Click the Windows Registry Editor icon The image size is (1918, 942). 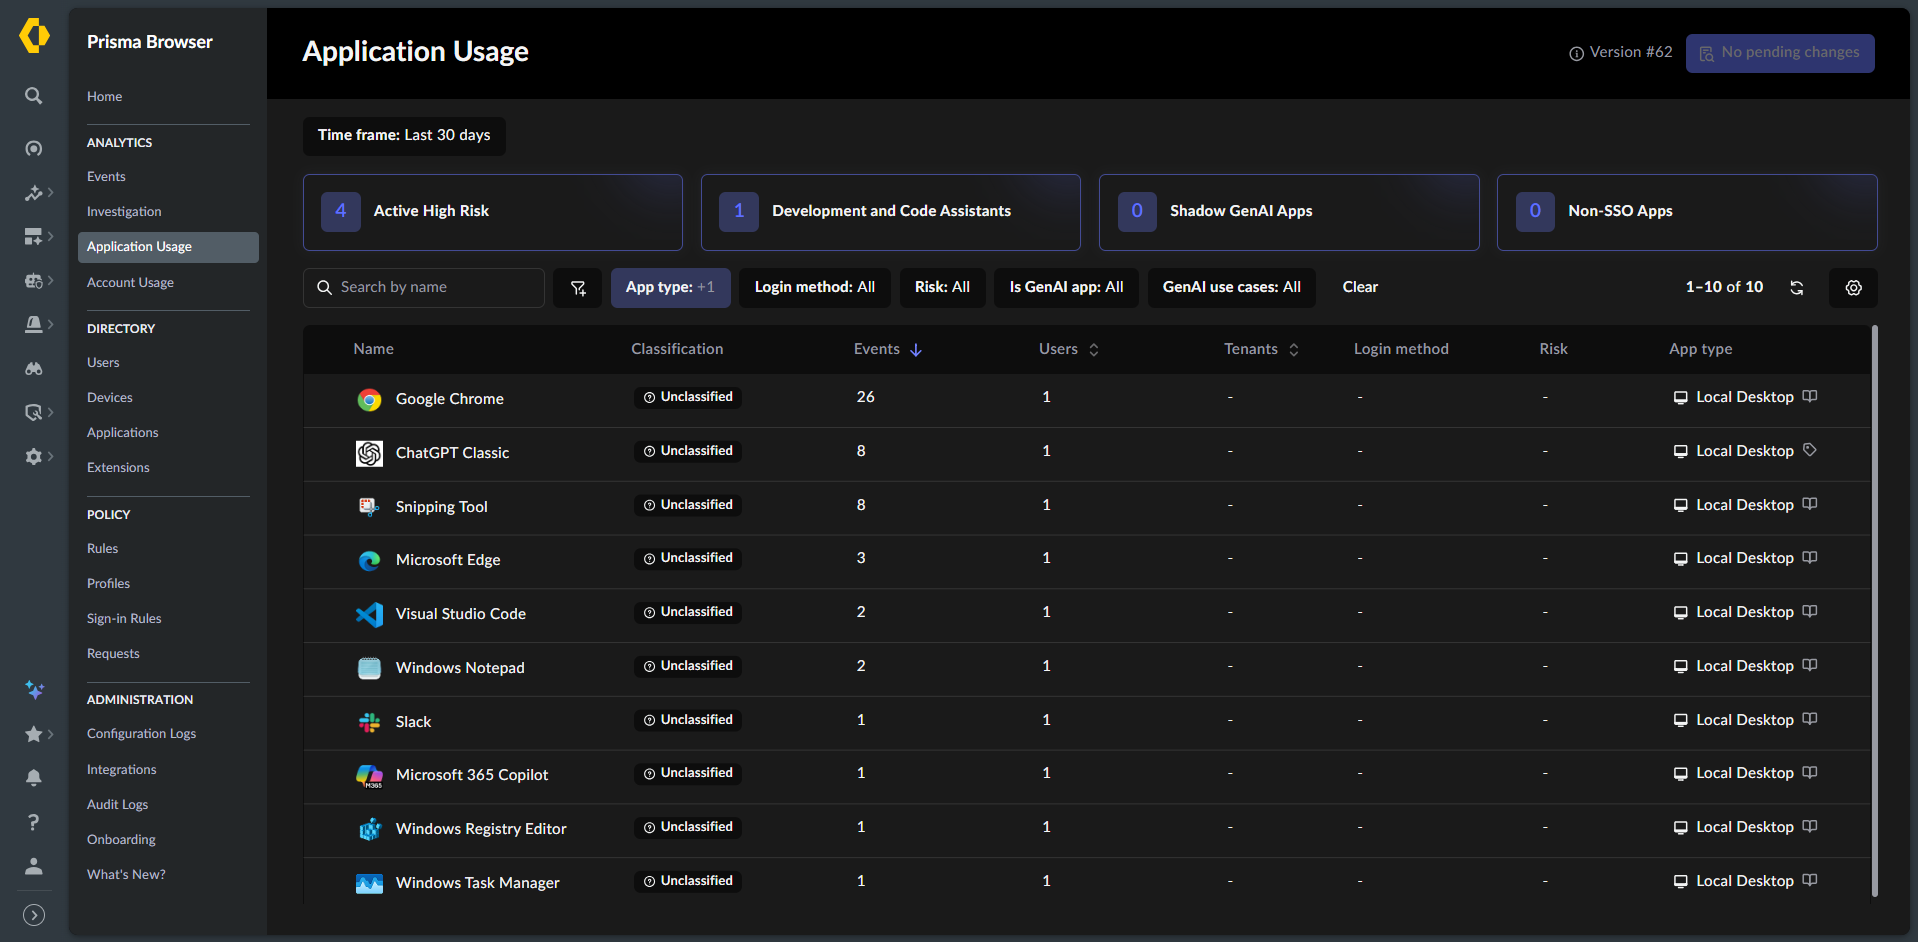click(x=369, y=830)
